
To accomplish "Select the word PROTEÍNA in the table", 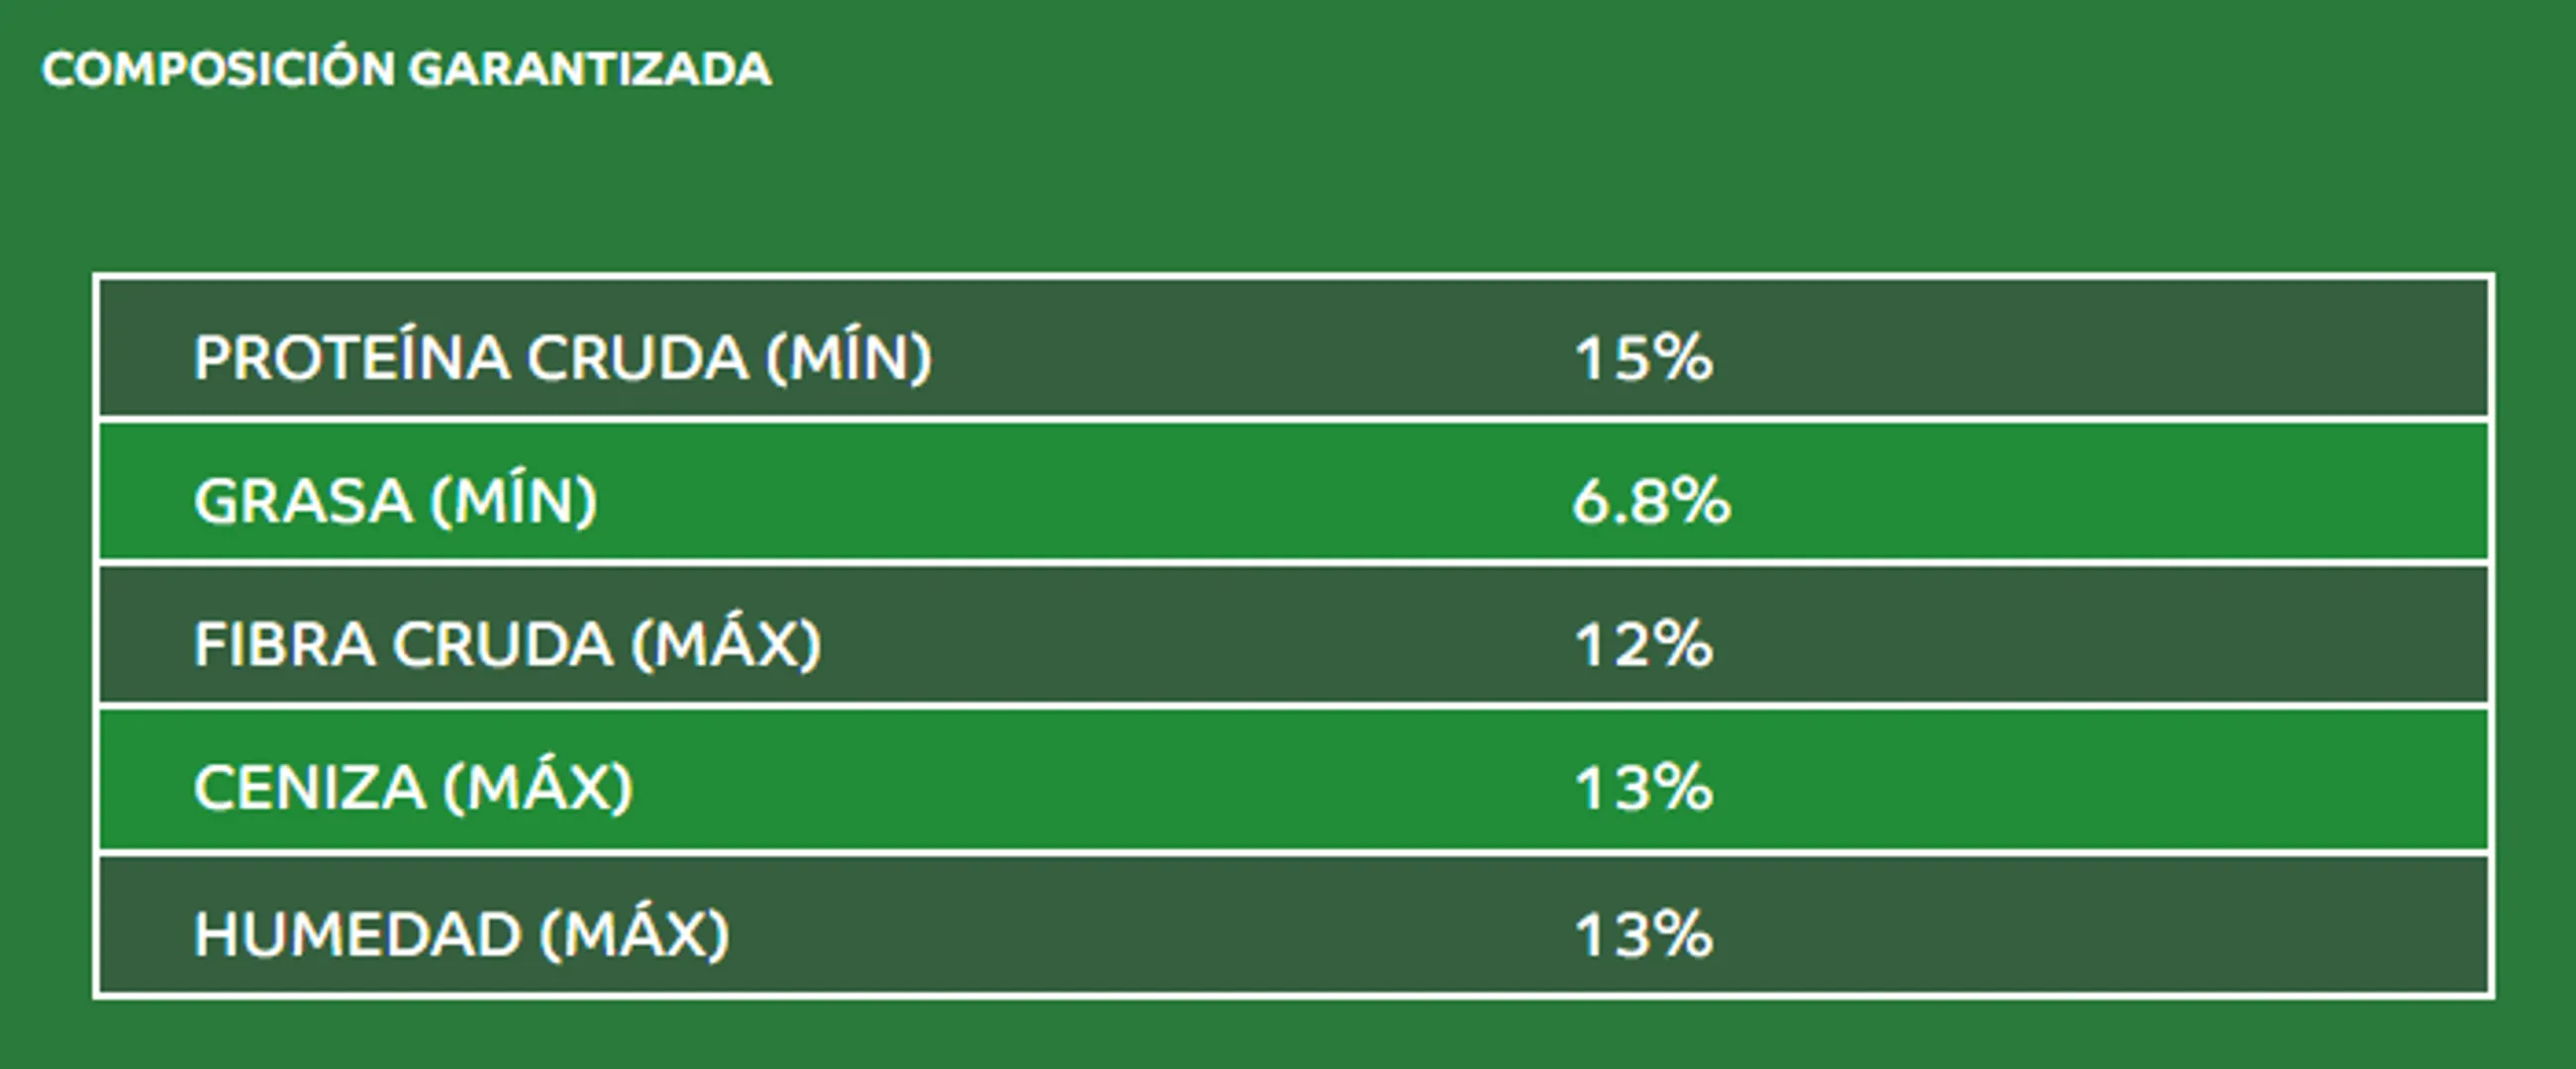I will tap(352, 357).
